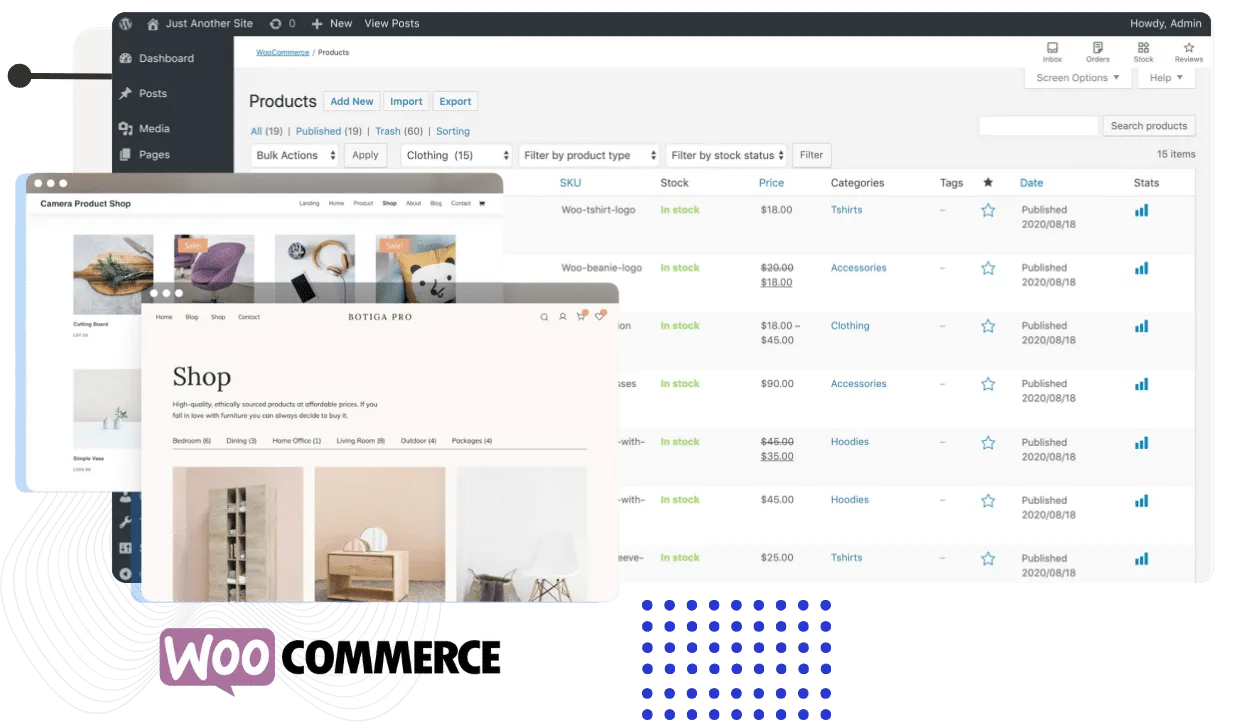
Task: Sort products by Date column
Action: (x=1031, y=183)
